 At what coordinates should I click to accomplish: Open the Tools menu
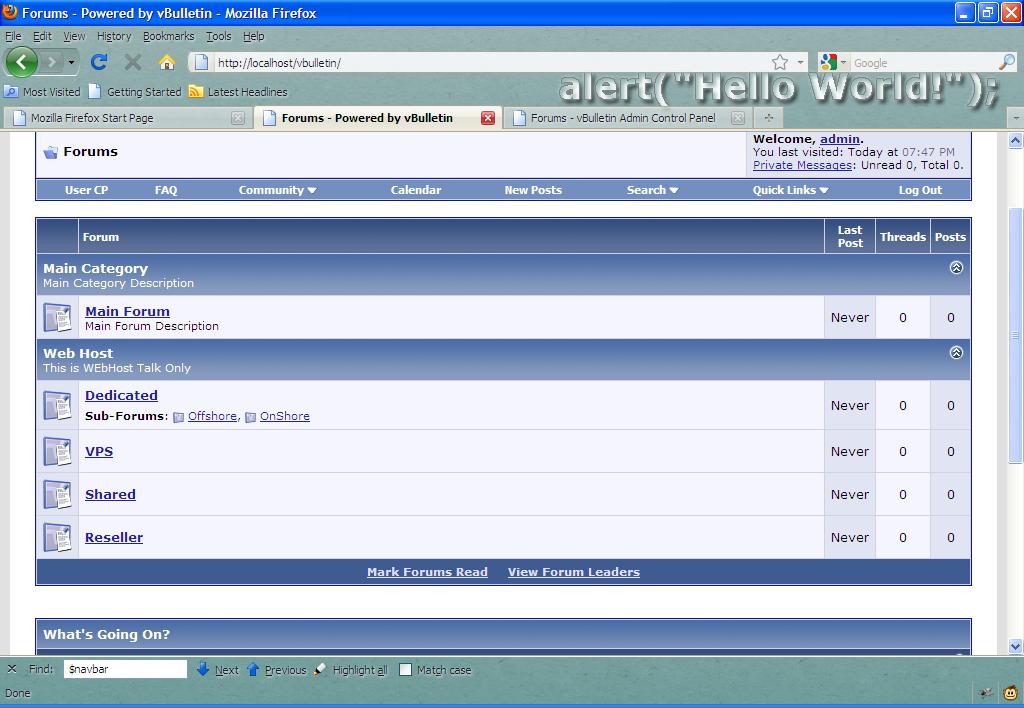(x=219, y=36)
